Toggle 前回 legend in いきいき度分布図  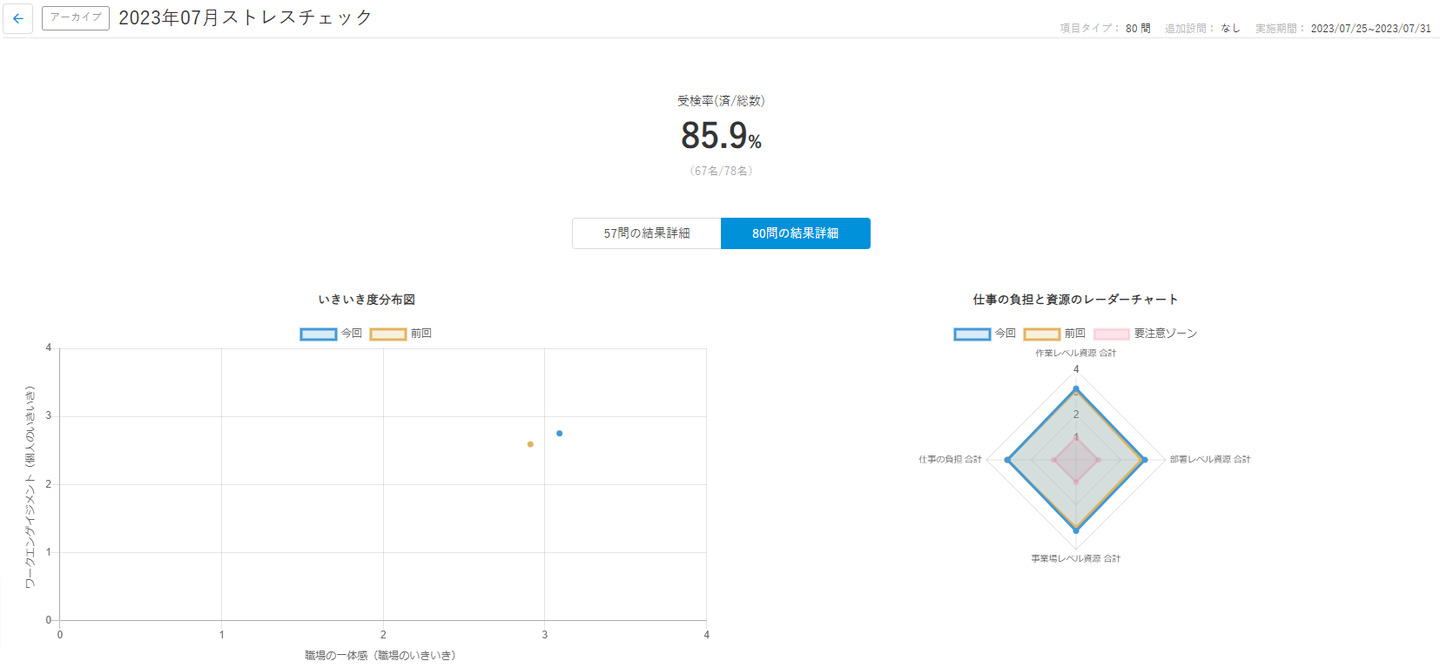tap(401, 334)
